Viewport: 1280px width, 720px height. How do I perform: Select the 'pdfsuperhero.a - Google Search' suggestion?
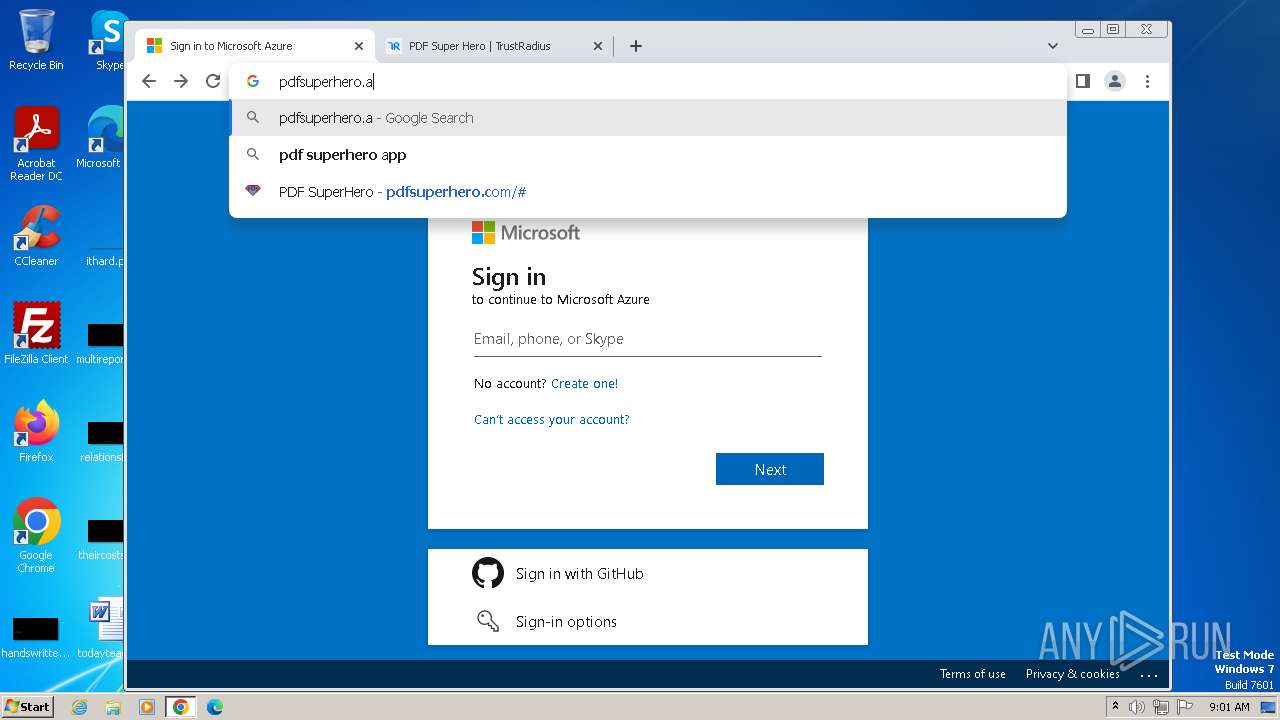pyautogui.click(x=648, y=118)
